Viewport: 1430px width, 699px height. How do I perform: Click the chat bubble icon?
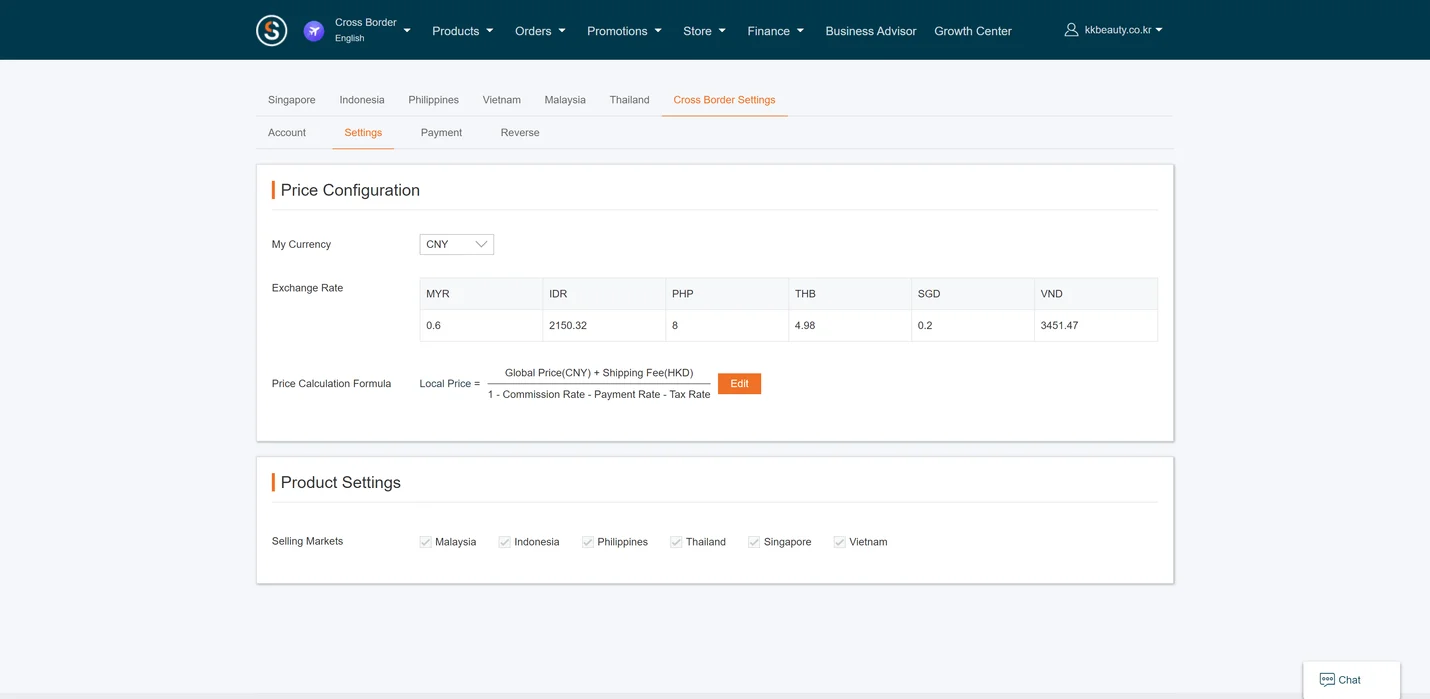tap(1327, 680)
